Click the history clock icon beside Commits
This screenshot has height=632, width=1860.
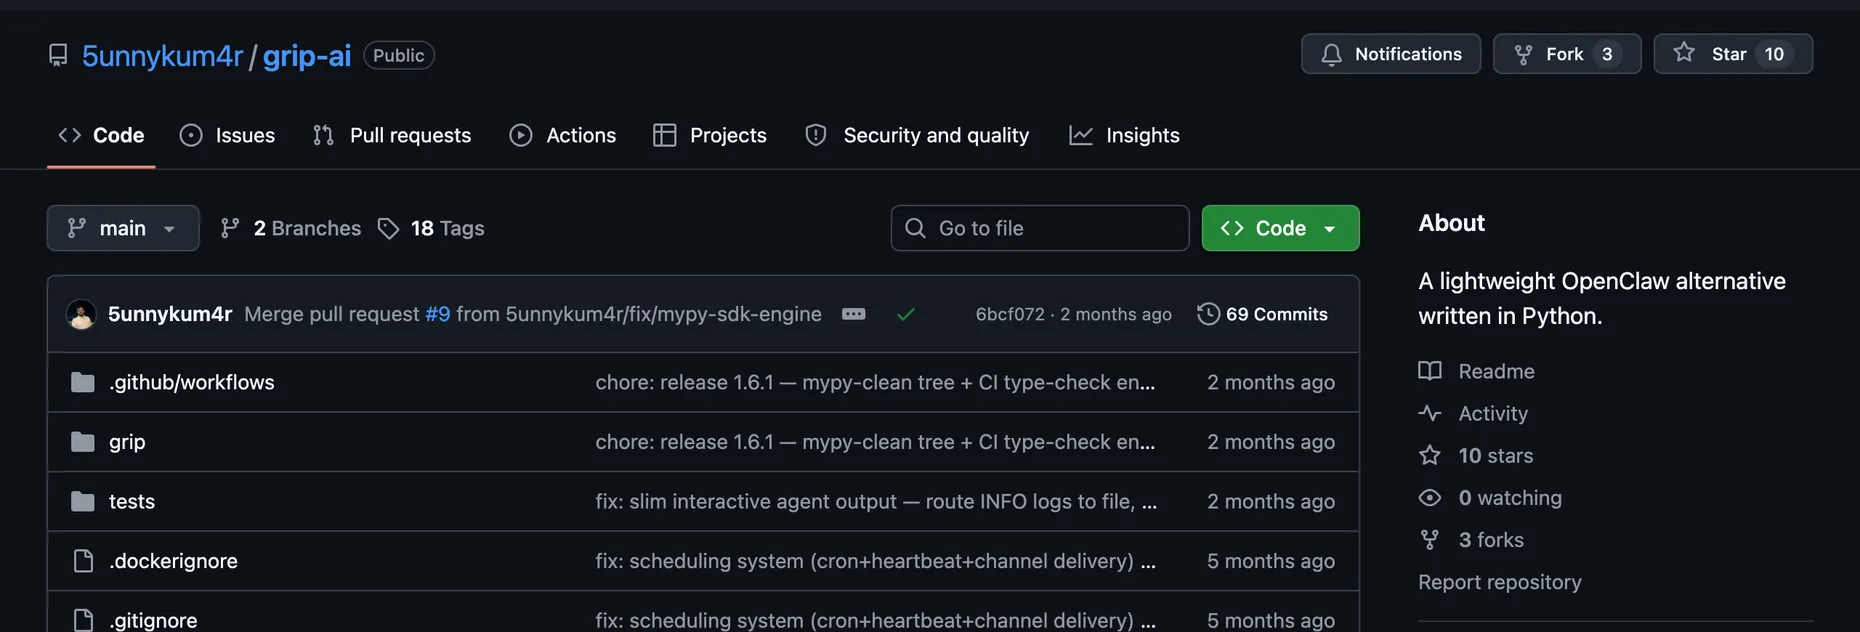click(x=1208, y=314)
